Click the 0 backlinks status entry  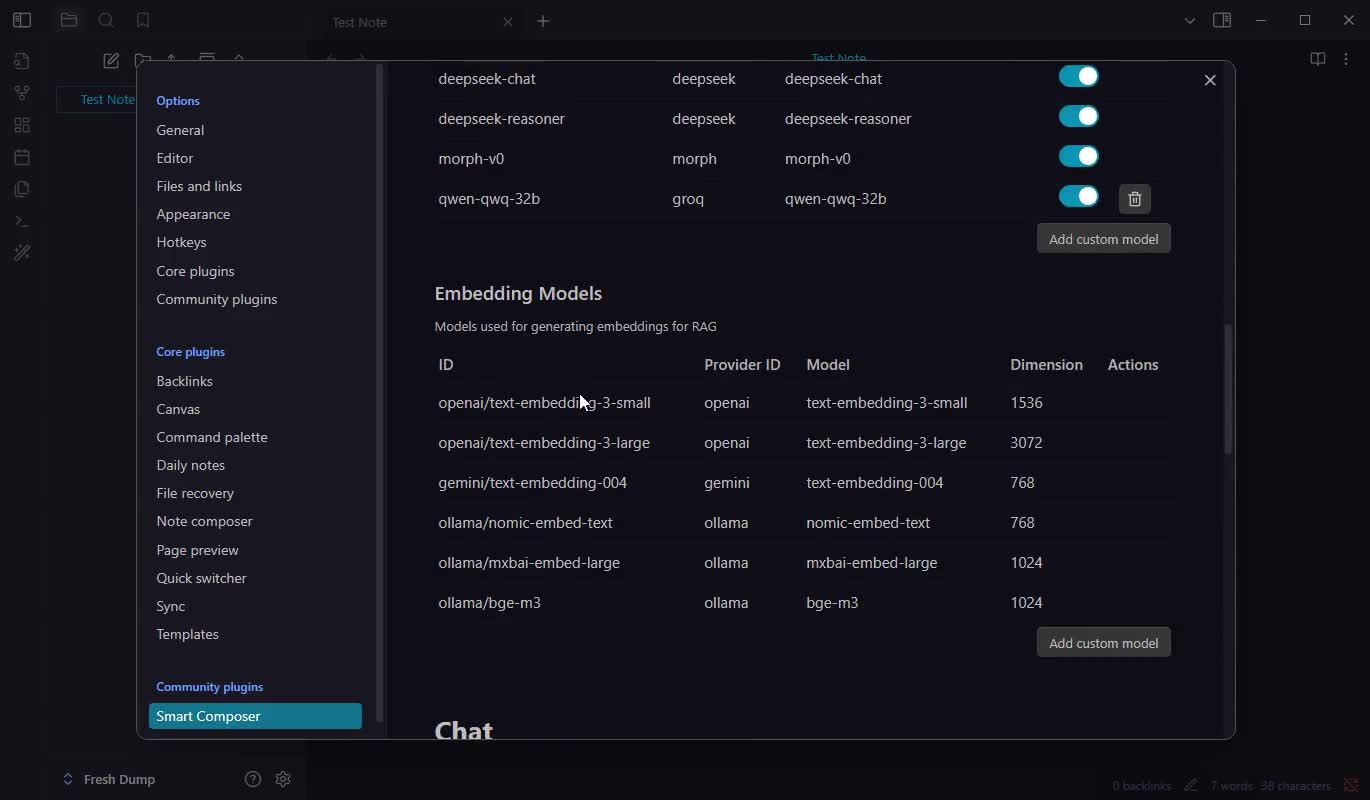[x=1141, y=786]
